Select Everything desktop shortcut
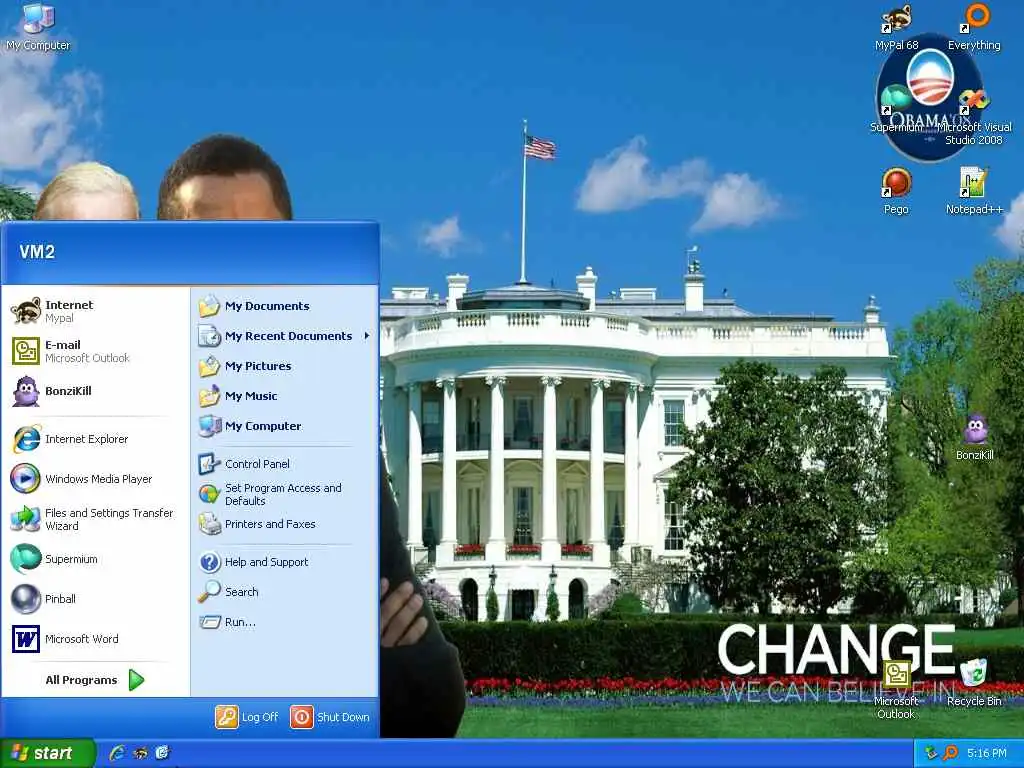The image size is (1024, 768). tap(974, 27)
